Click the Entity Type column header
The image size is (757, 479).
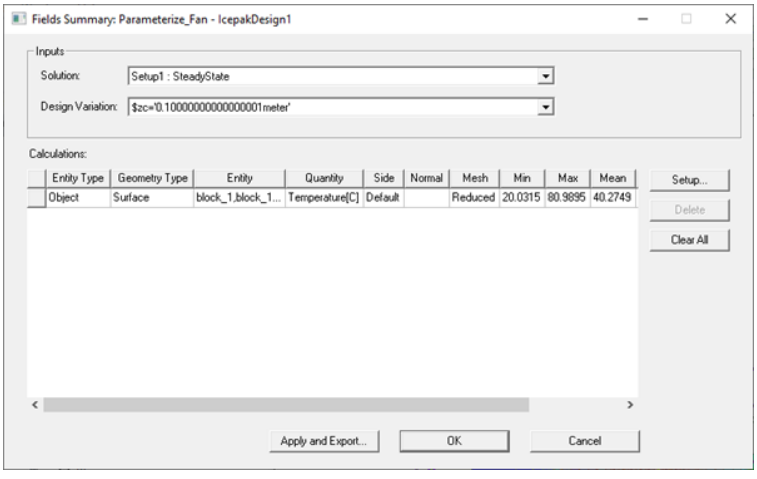pos(78,178)
